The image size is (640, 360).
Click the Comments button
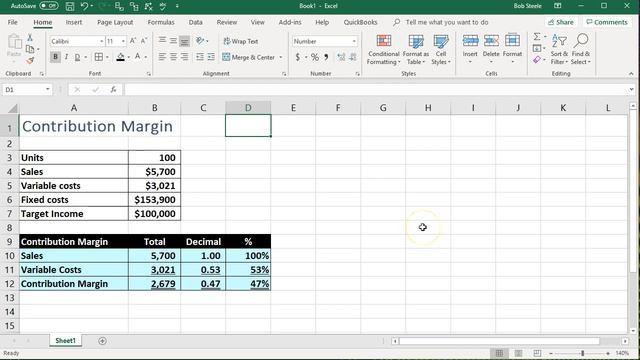click(607, 22)
